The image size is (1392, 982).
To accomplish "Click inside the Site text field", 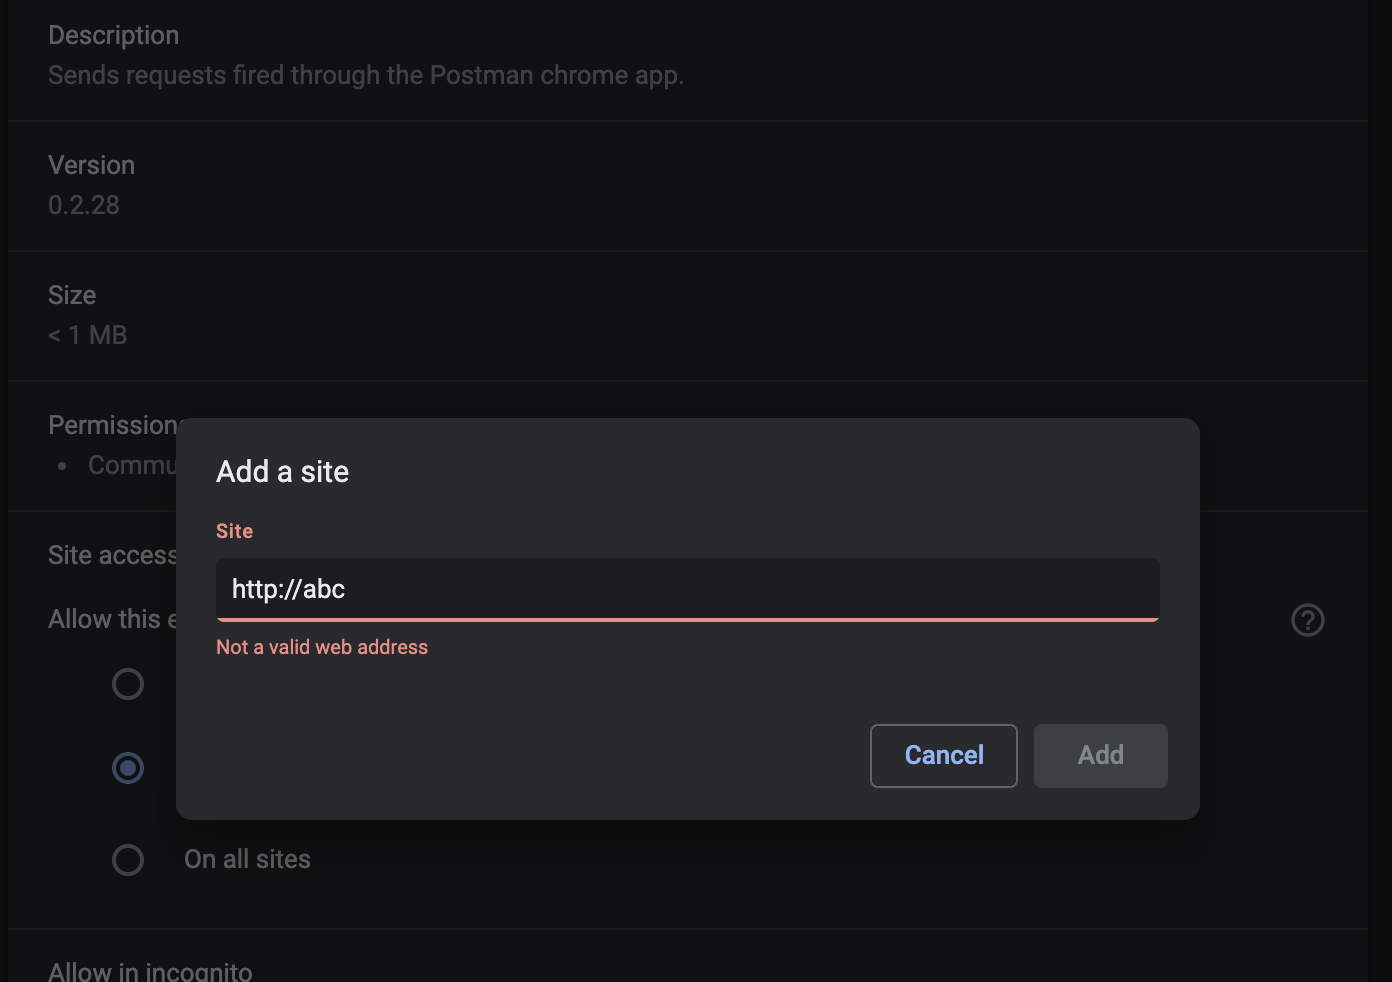I will pos(687,589).
